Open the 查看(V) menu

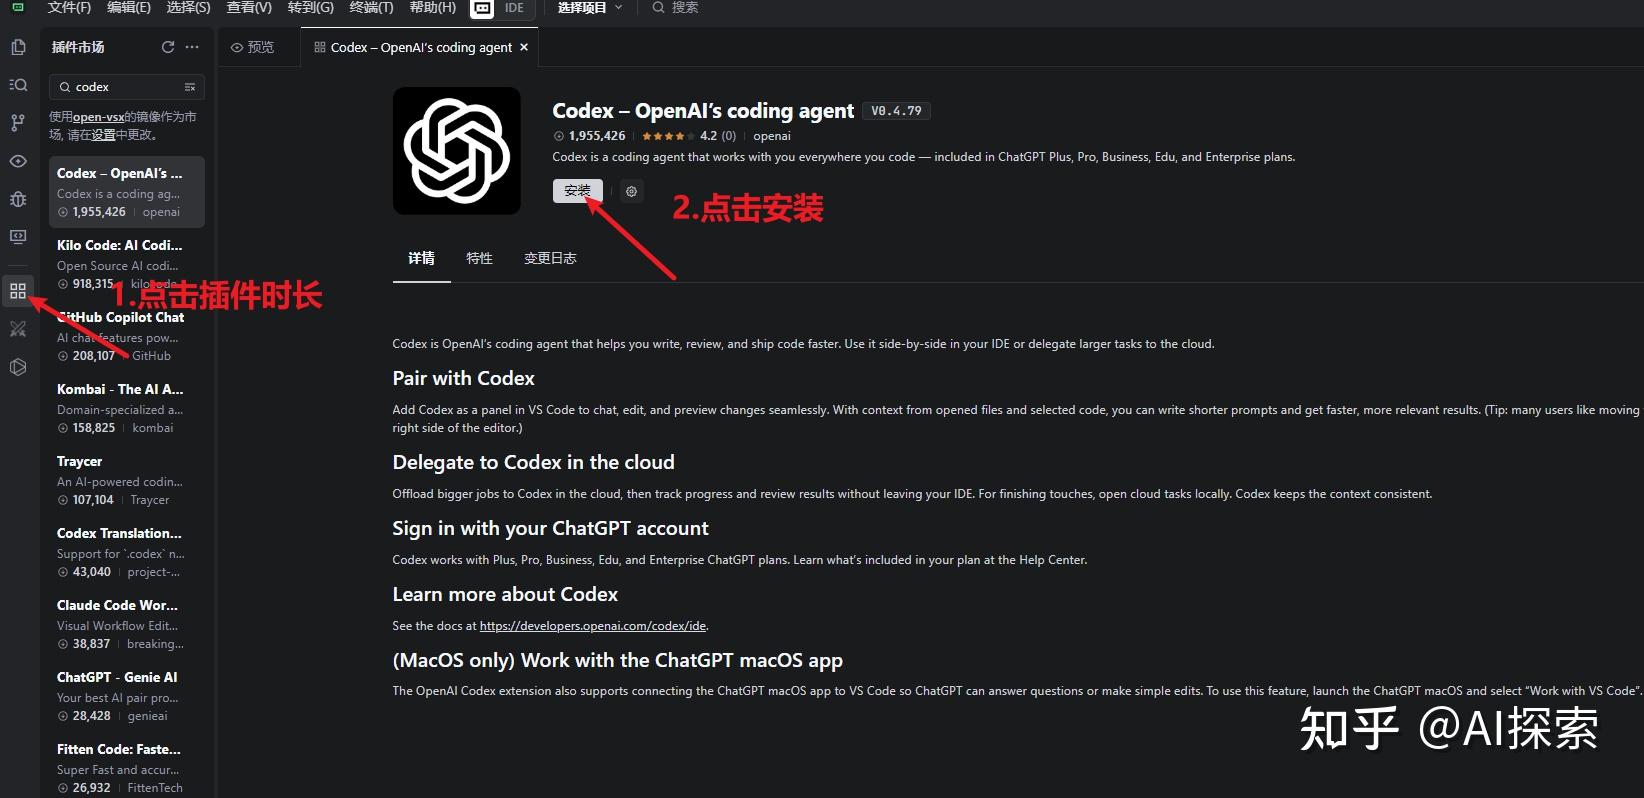[x=249, y=7]
